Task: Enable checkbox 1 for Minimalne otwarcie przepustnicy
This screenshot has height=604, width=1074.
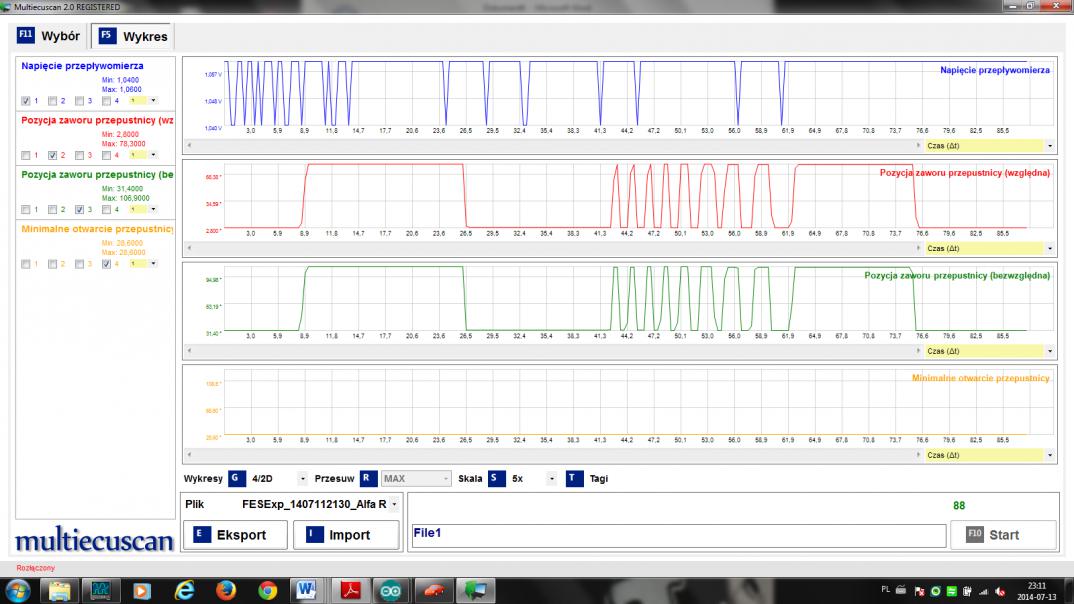Action: (x=26, y=264)
